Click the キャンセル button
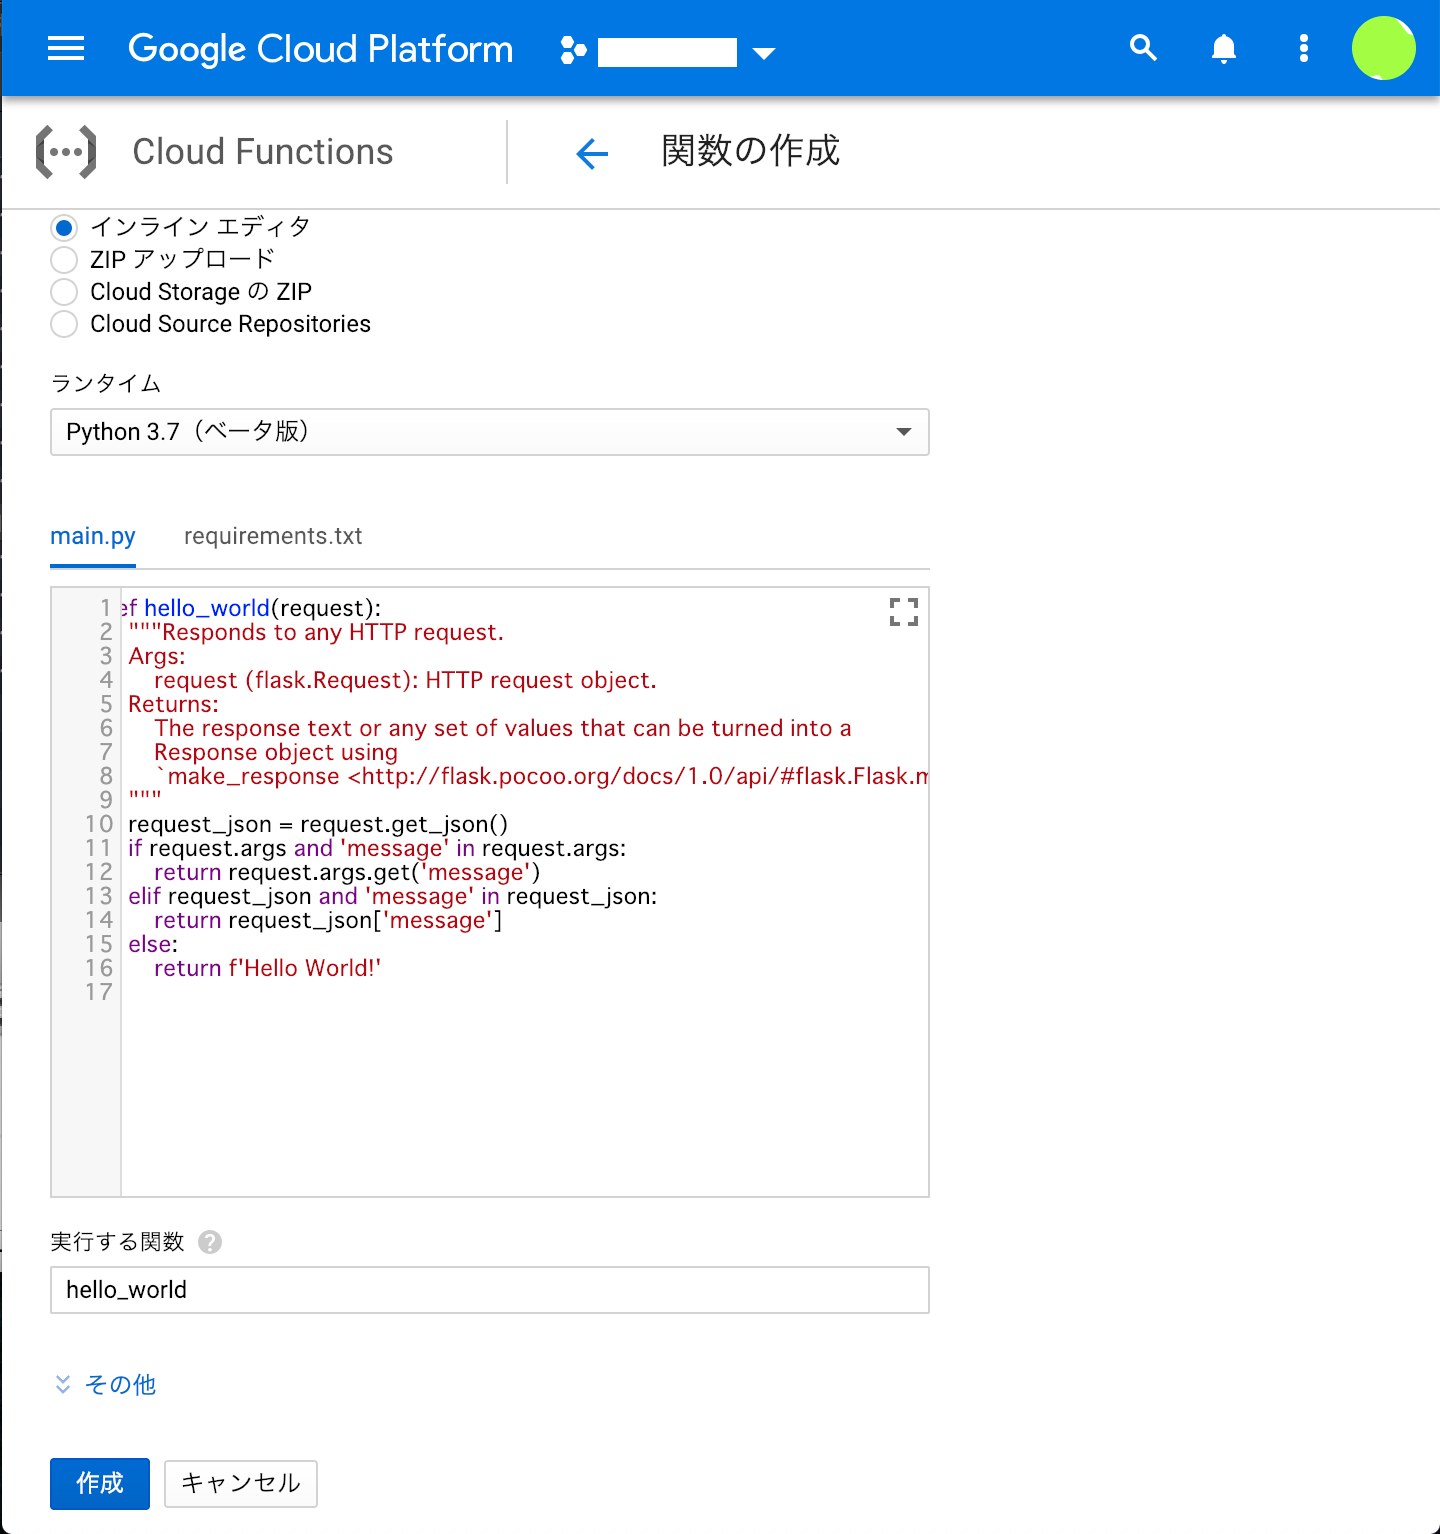 click(241, 1484)
